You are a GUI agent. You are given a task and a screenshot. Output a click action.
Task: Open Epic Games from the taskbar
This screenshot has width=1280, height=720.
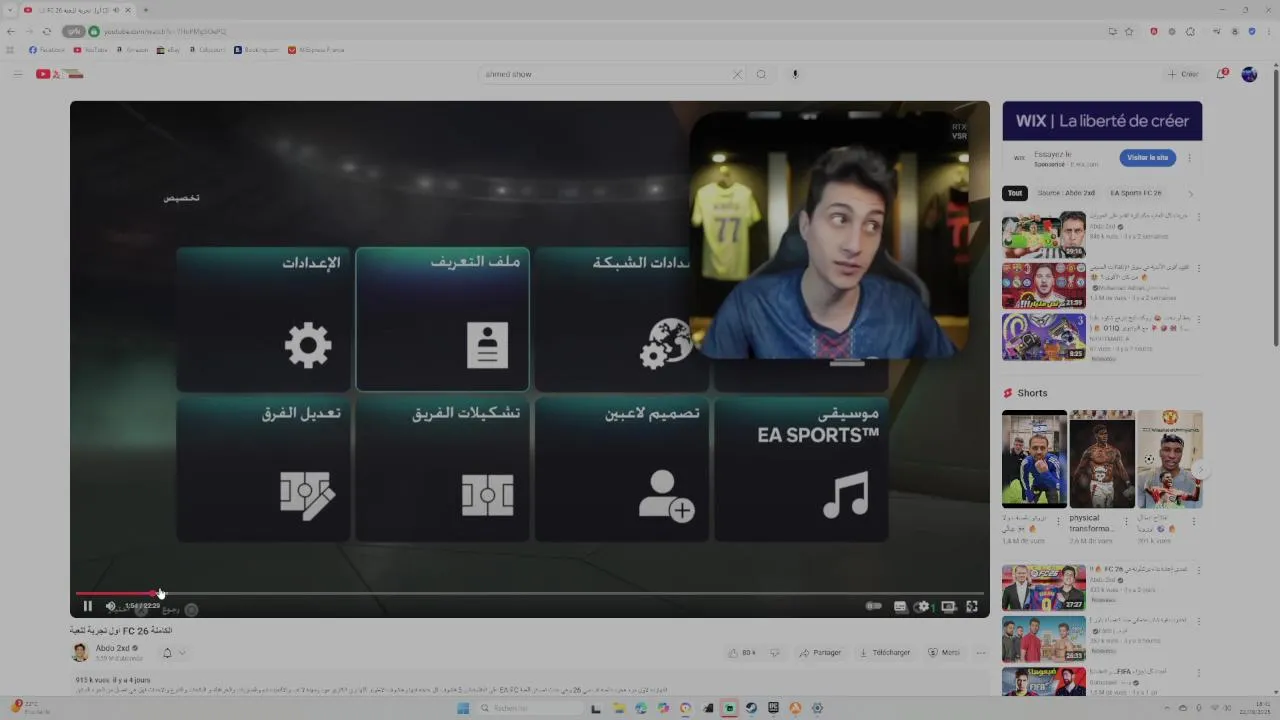773,708
